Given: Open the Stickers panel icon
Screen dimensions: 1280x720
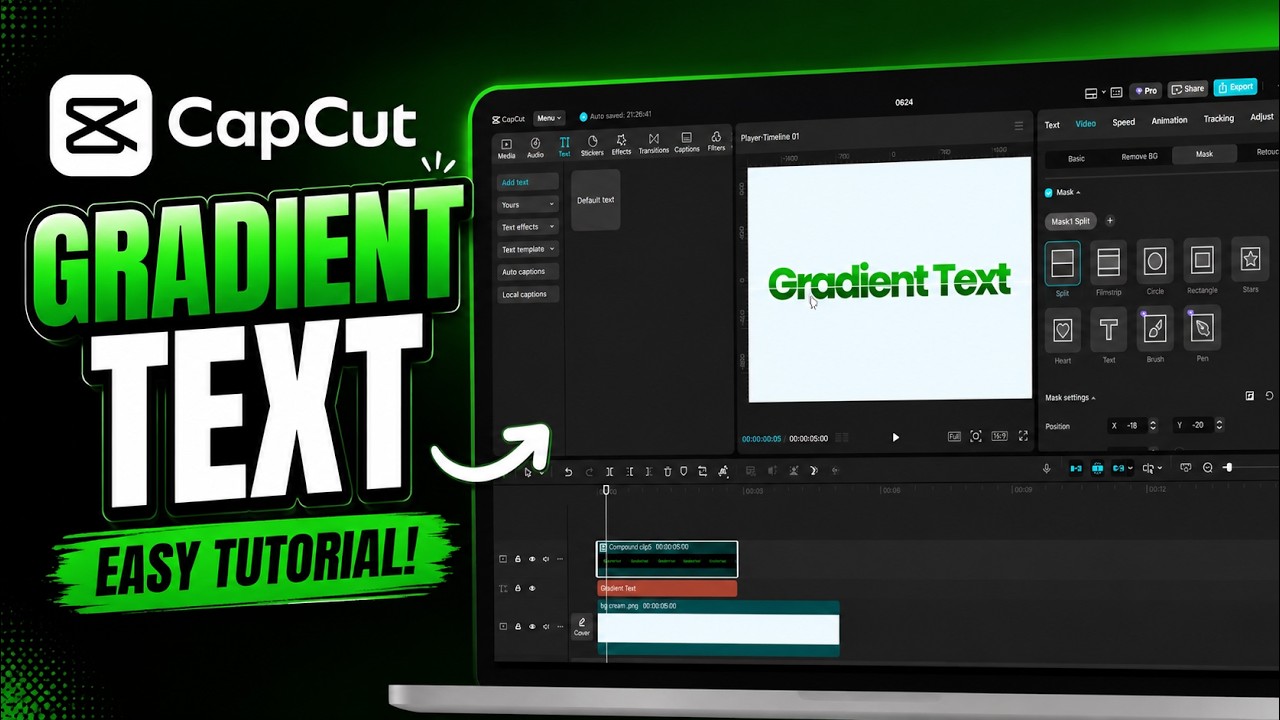Looking at the screenshot, I should (592, 146).
